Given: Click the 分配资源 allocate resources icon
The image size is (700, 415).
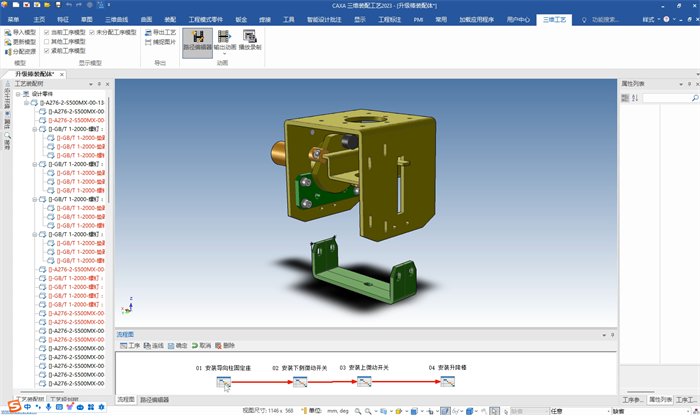Looking at the screenshot, I should point(8,52).
